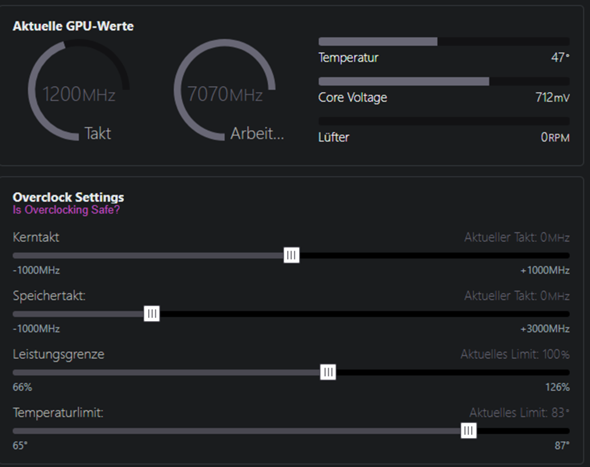Click the Lüfter RPM bar
Image resolution: width=590 pixels, height=467 pixels.
(x=444, y=121)
